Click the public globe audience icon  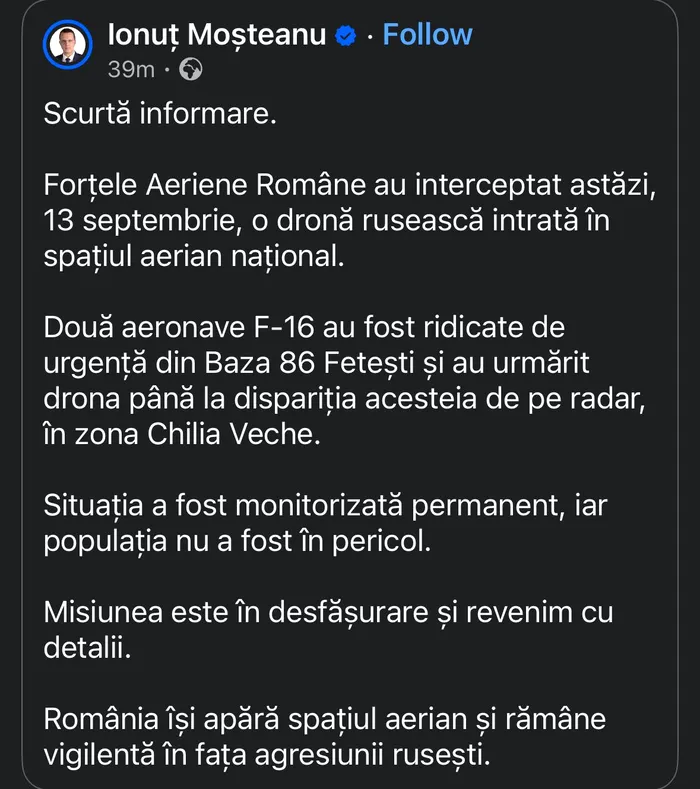(x=190, y=70)
